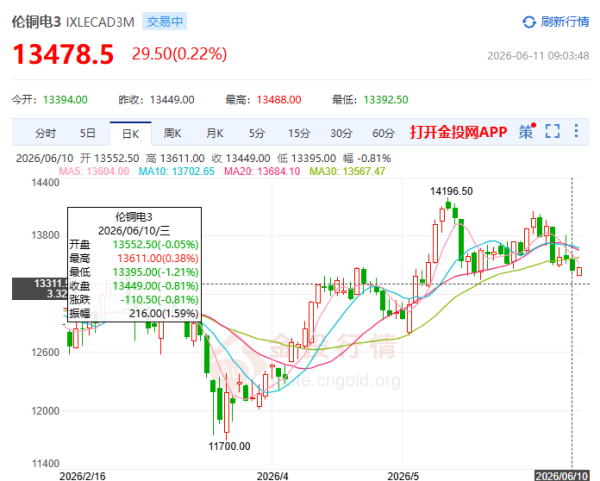Click the 12600 y-axis label
The image size is (600, 481).
(46, 352)
